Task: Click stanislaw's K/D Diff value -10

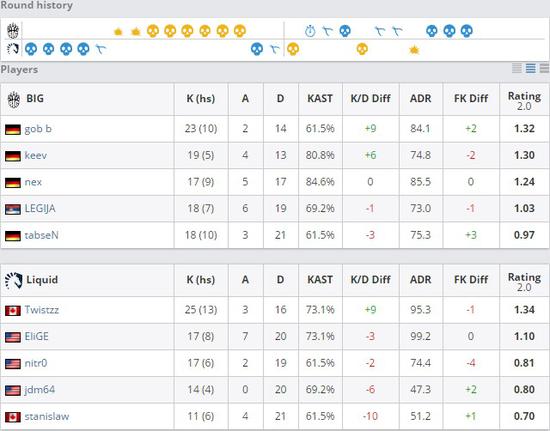Action: [x=370, y=417]
